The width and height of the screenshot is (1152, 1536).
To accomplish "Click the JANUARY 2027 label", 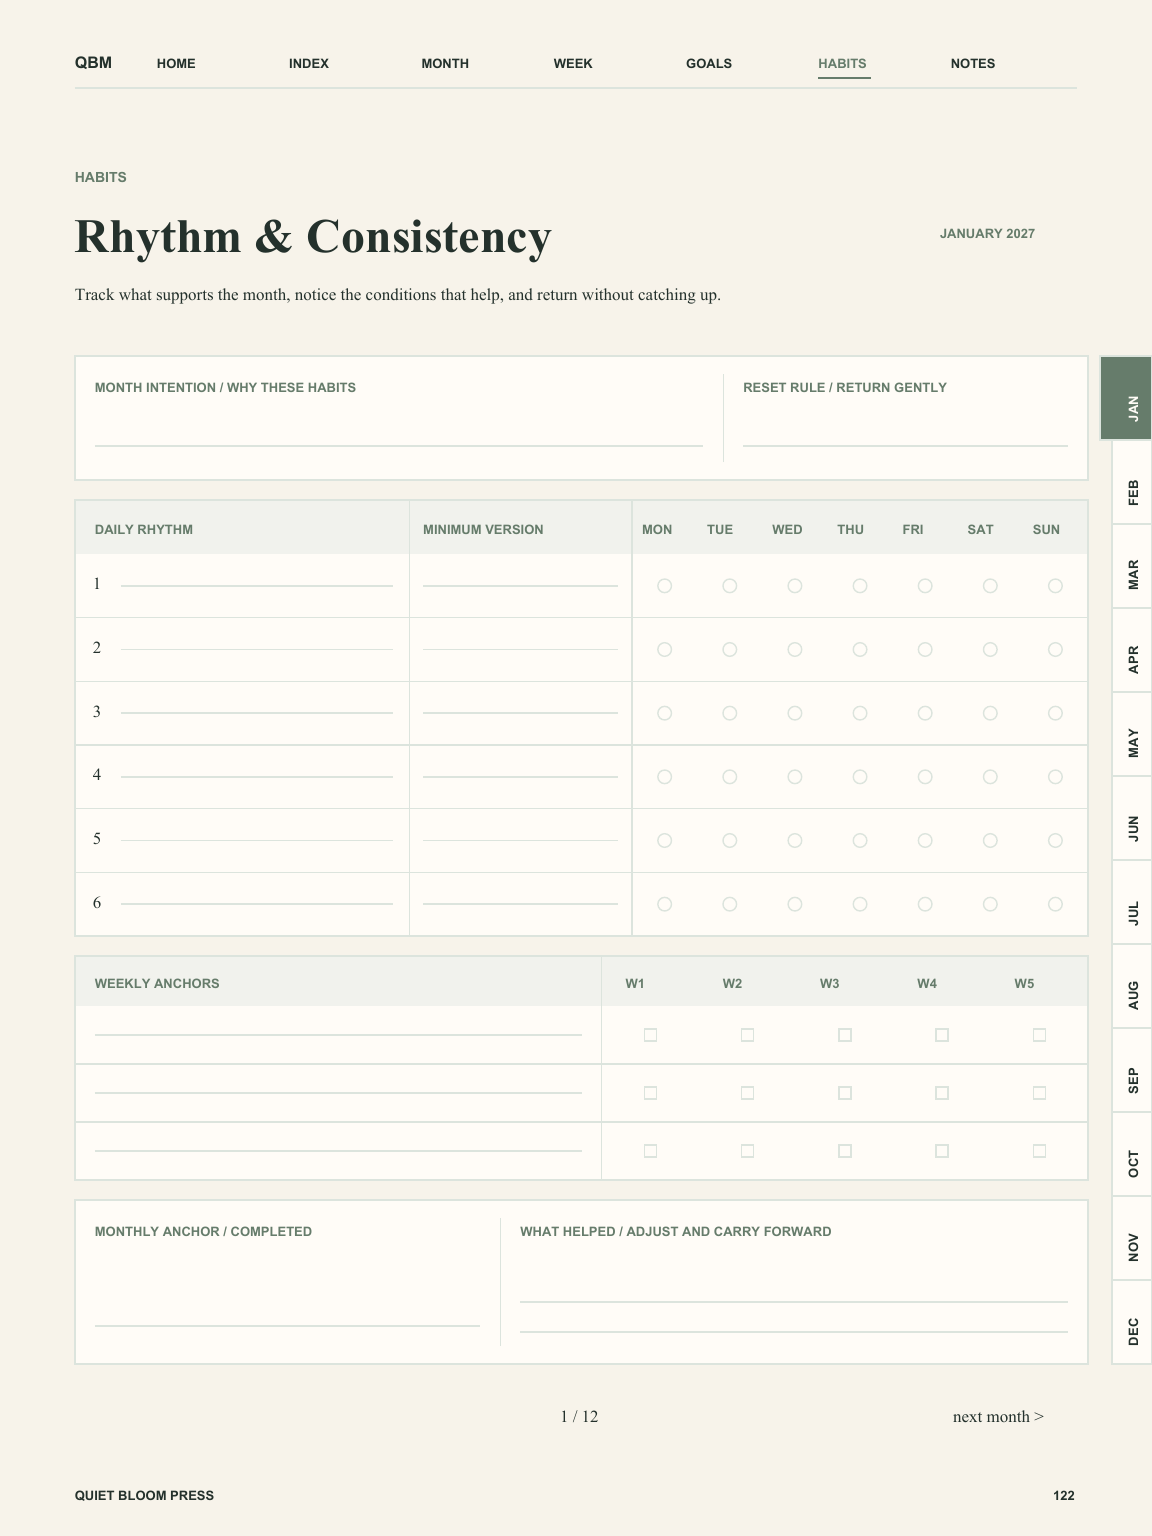I will pos(987,233).
